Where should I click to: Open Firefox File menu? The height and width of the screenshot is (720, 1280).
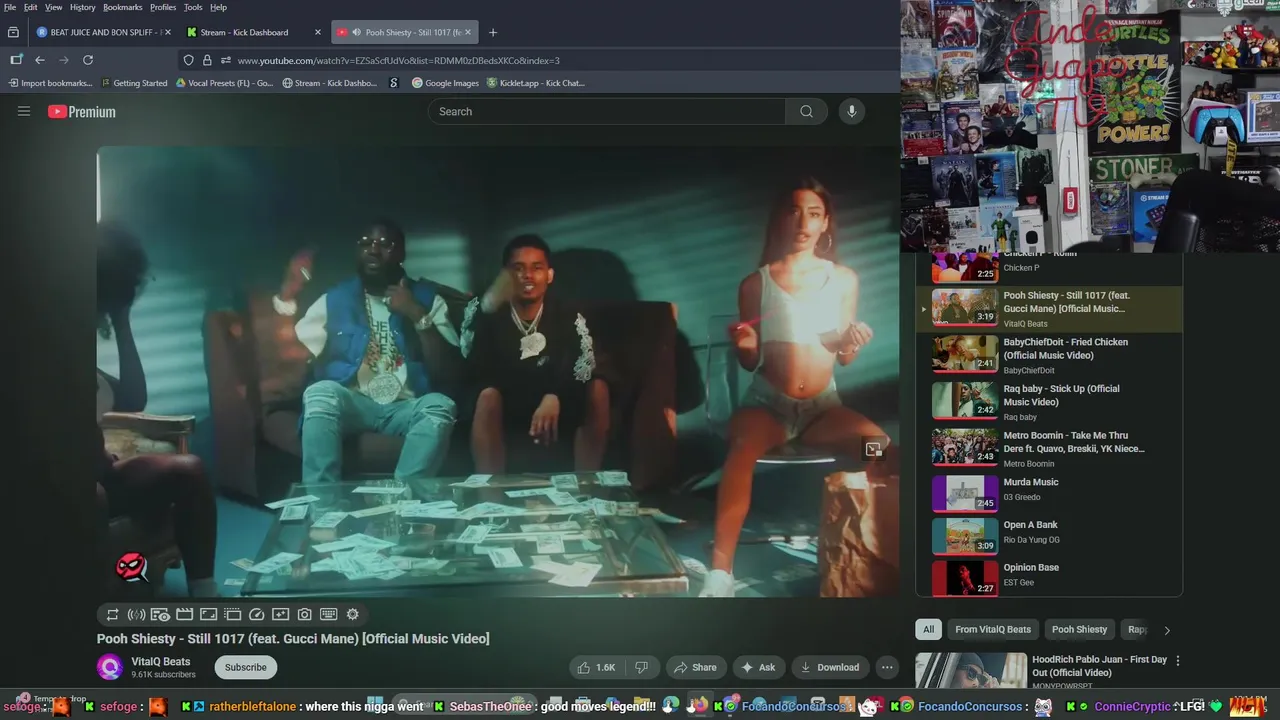coord(10,7)
